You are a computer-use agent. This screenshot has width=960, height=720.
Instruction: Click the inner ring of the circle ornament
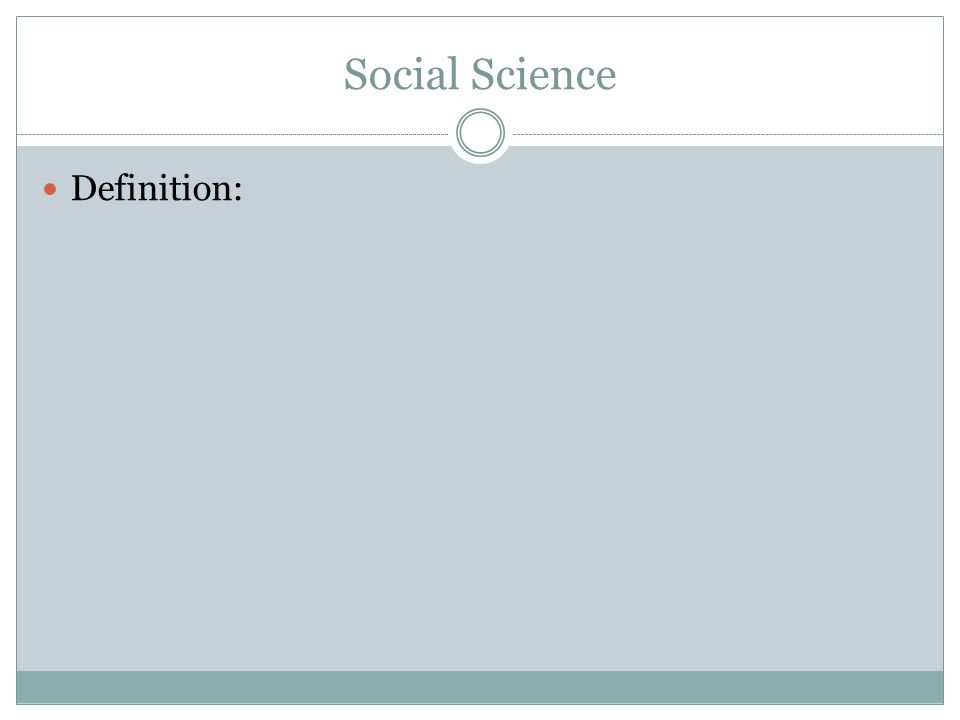pos(481,133)
